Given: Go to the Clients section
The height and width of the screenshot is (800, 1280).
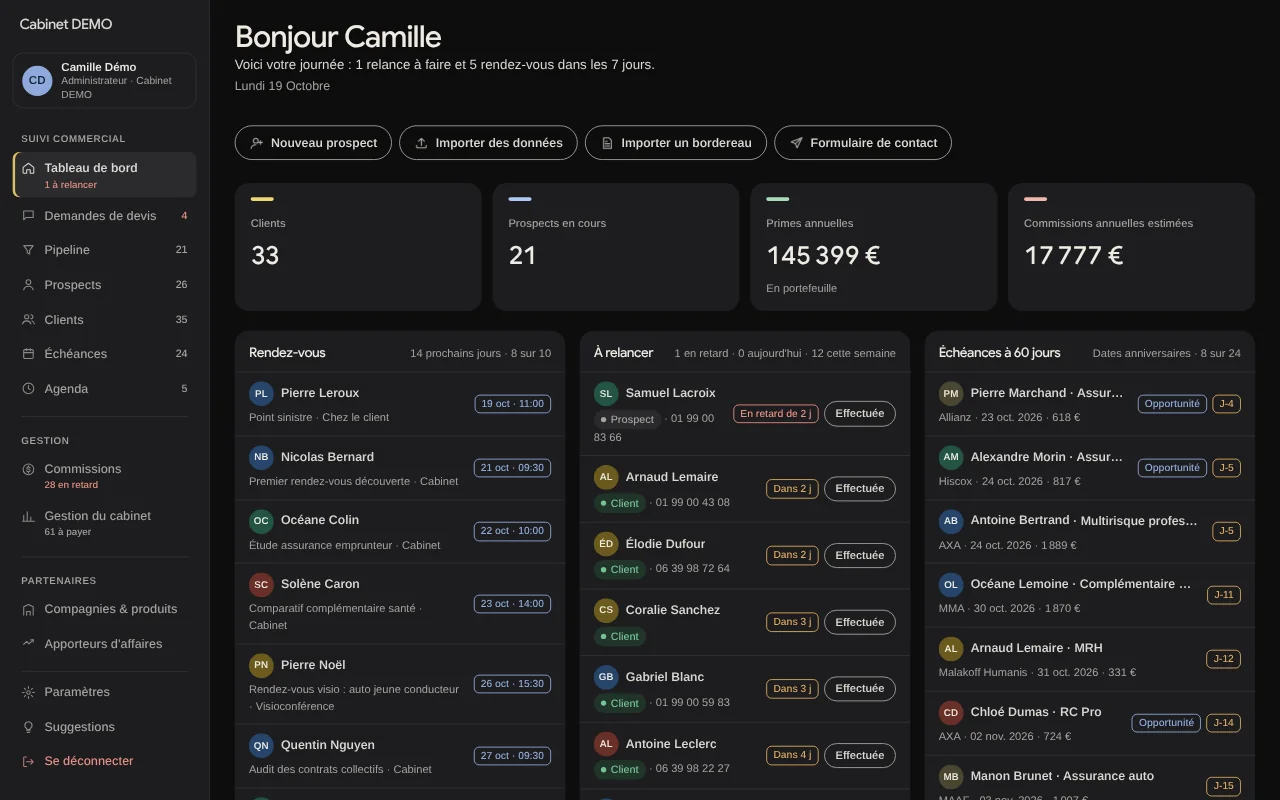Looking at the screenshot, I should [x=104, y=320].
